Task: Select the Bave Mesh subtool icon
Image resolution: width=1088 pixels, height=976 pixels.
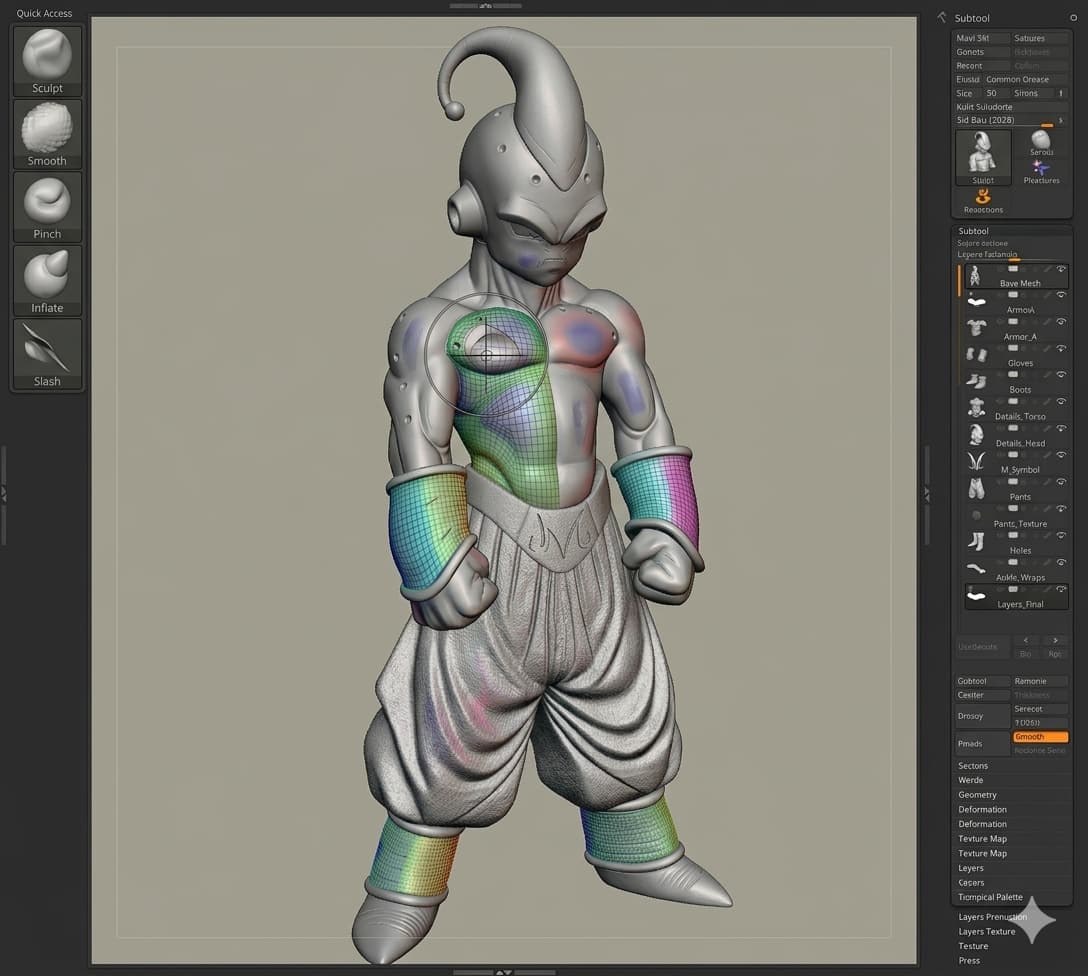Action: (976, 276)
